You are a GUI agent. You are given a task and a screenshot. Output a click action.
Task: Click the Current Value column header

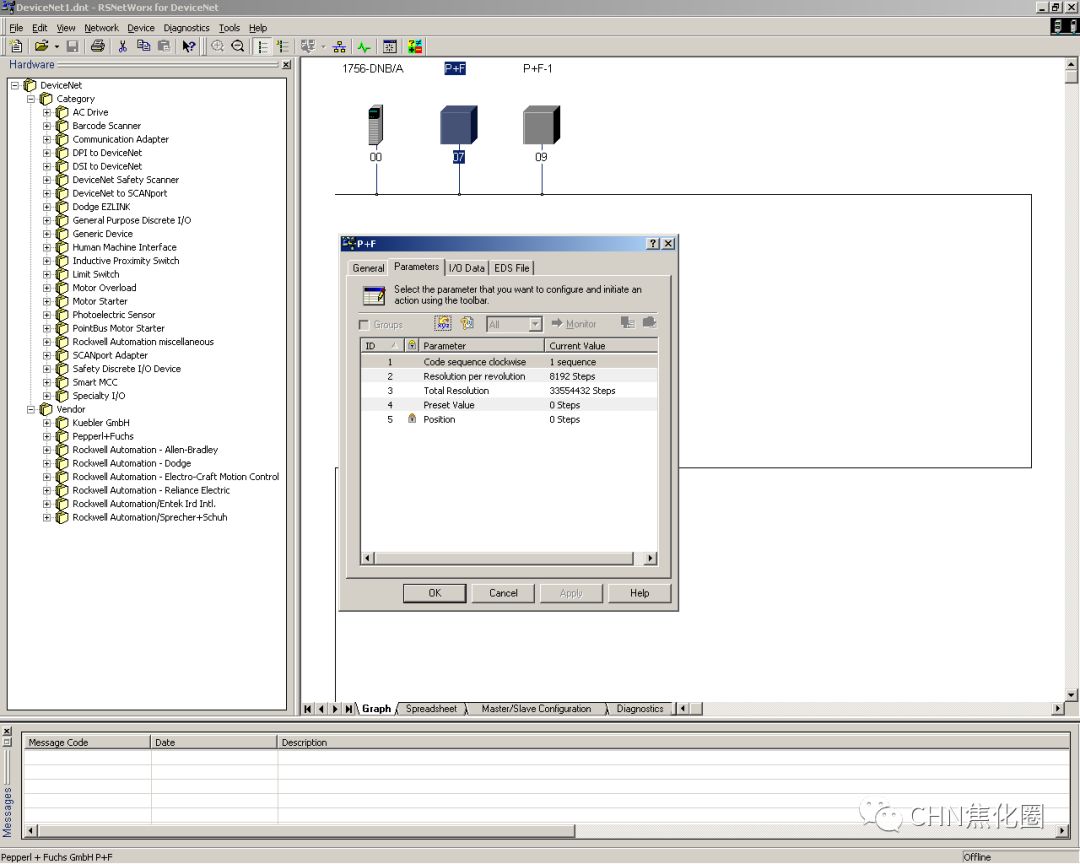601,345
